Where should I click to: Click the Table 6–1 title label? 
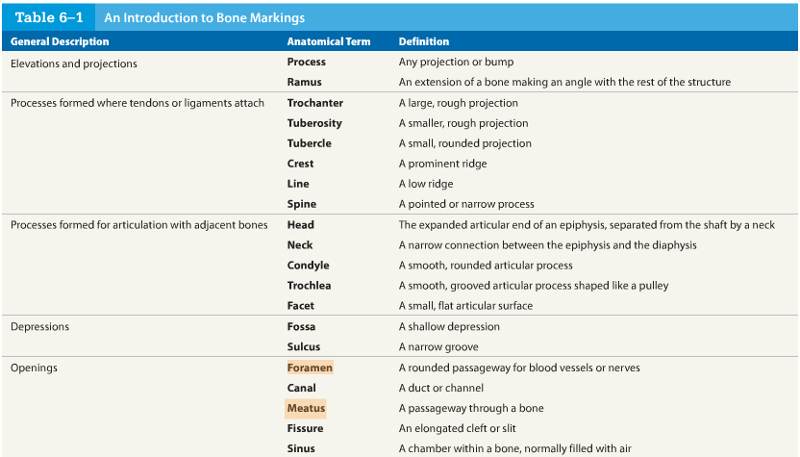pyautogui.click(x=48, y=18)
